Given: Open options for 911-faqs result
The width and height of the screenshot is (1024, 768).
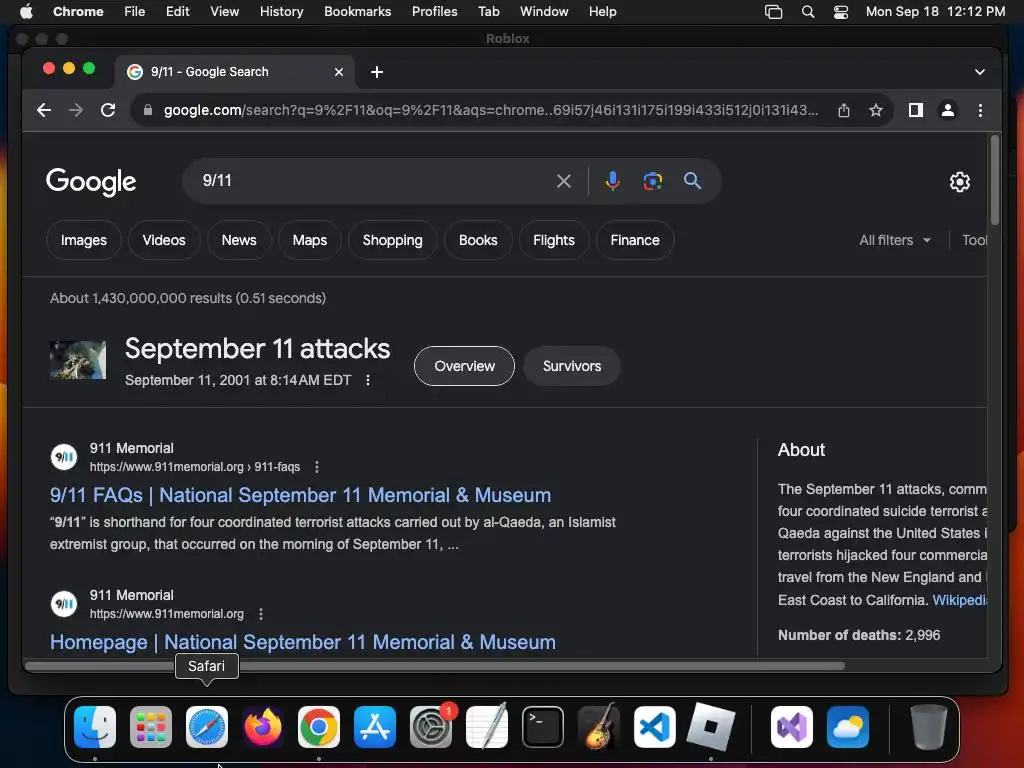Looking at the screenshot, I should (x=317, y=467).
